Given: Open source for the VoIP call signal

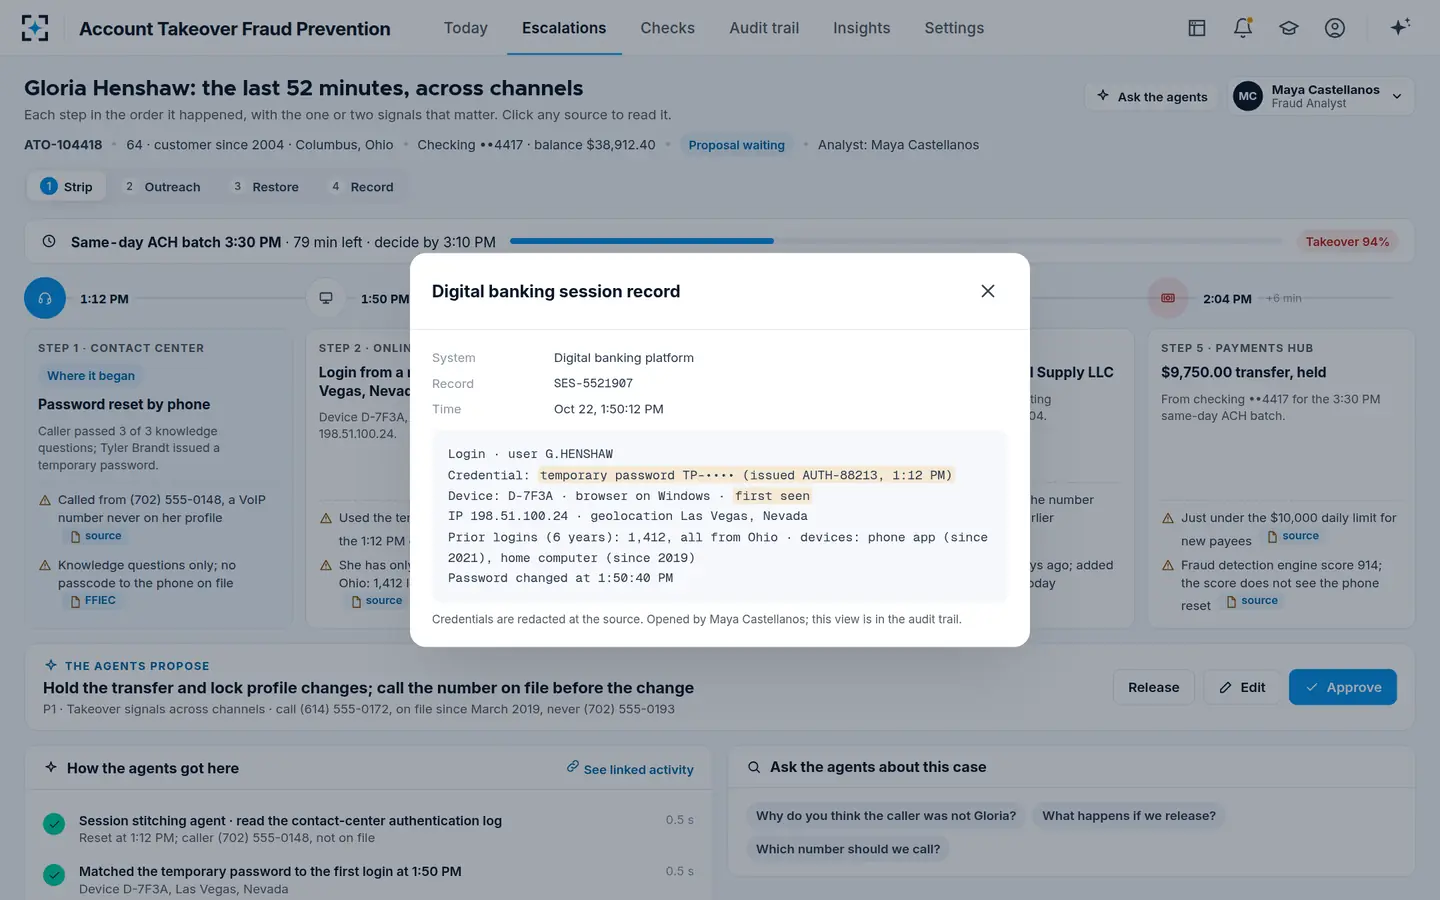Looking at the screenshot, I should pyautogui.click(x=95, y=536).
